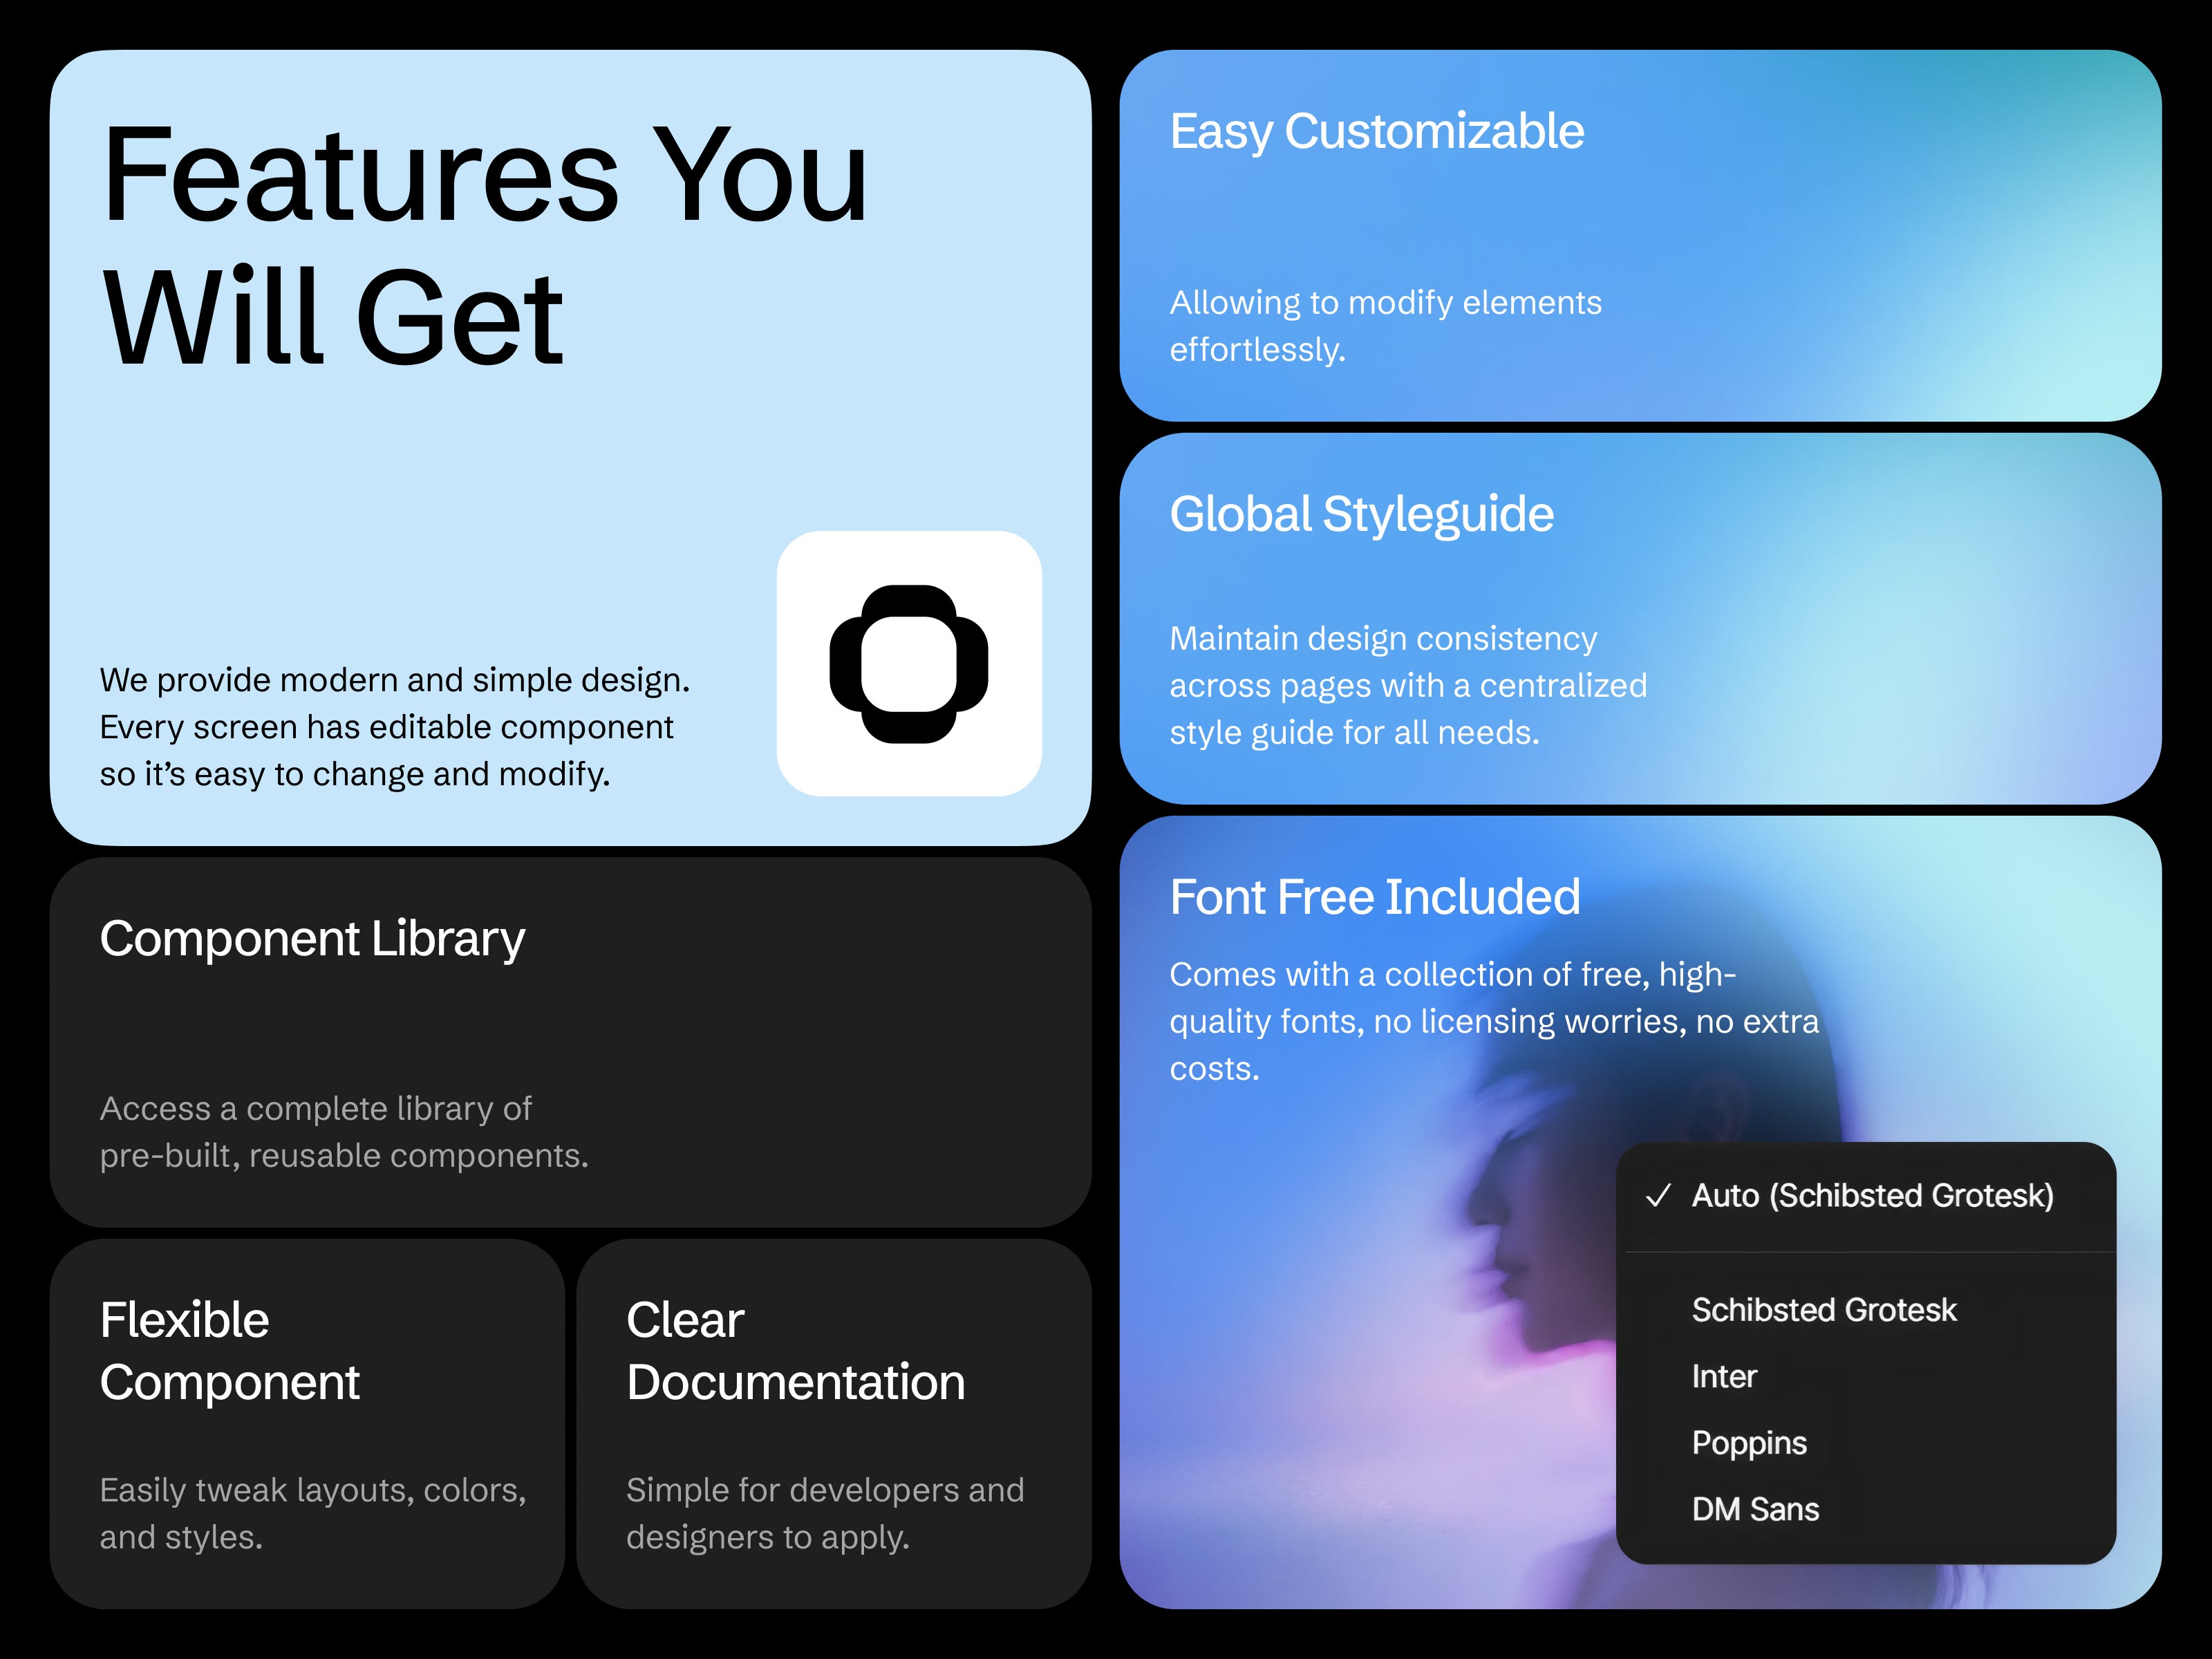This screenshot has height=1659, width=2212.
Task: Click the black clover logo icon
Action: point(908,664)
